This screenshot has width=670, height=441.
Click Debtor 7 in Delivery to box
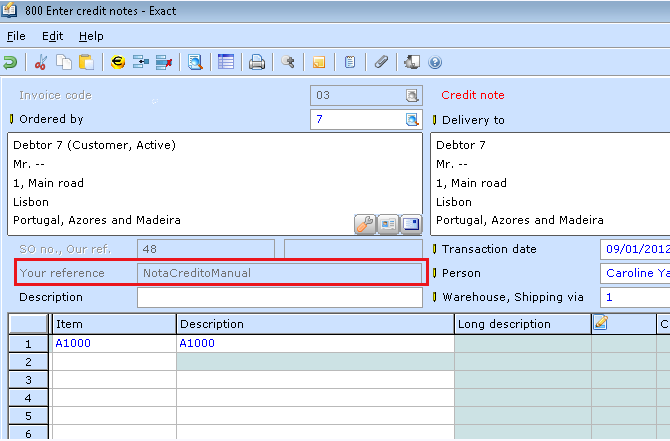[461, 145]
